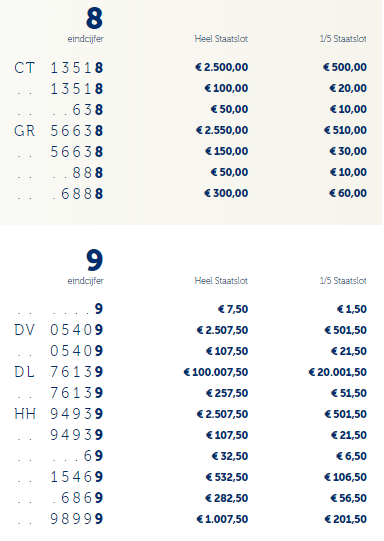Click the € 32,50 prize amount

coord(230,456)
